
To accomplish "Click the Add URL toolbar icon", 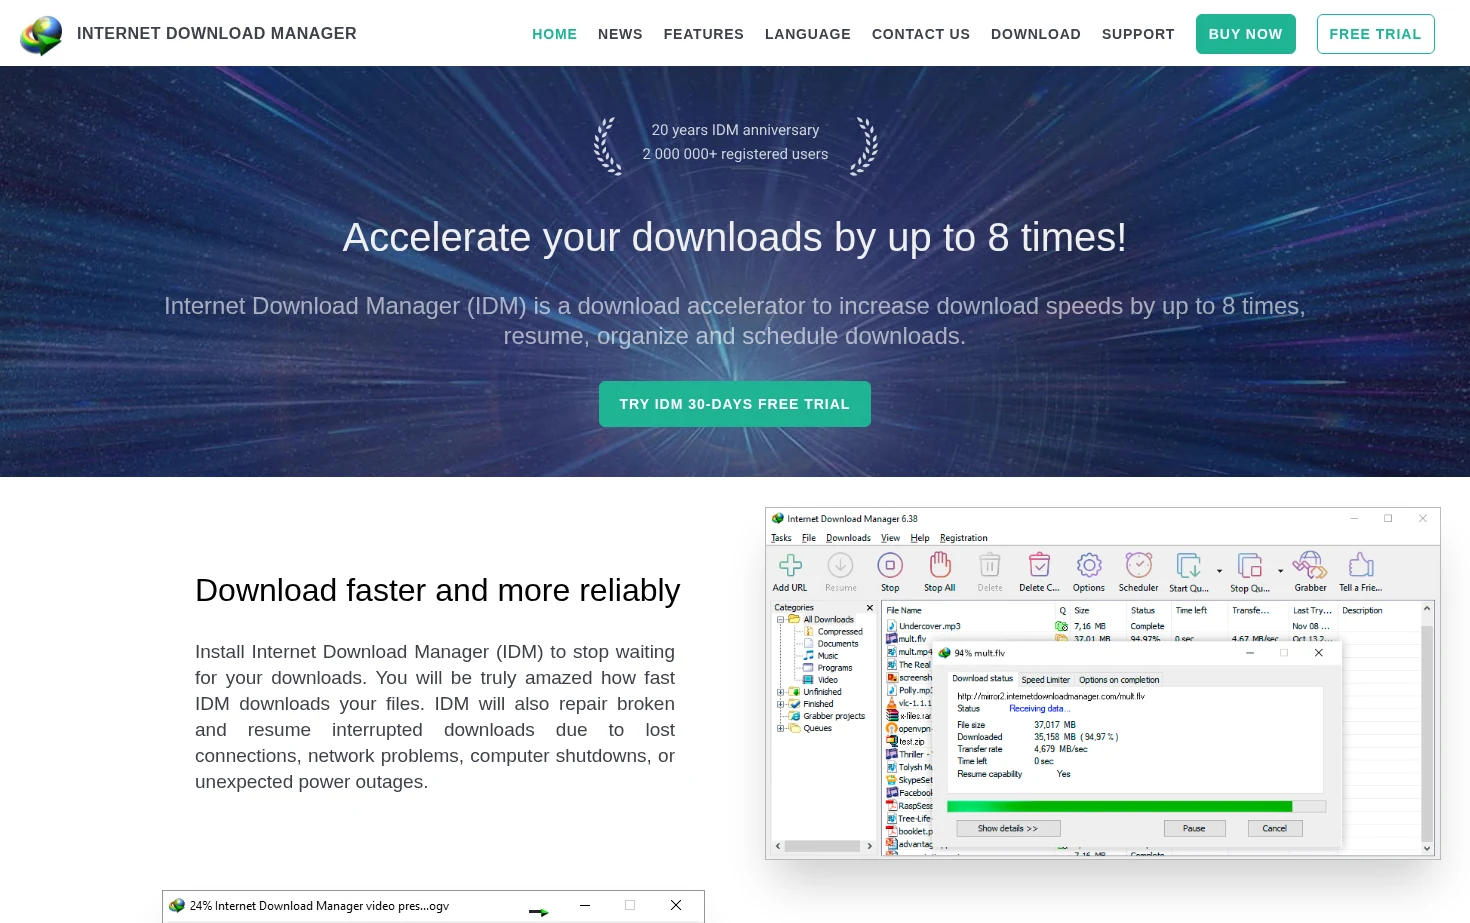I will [790, 565].
